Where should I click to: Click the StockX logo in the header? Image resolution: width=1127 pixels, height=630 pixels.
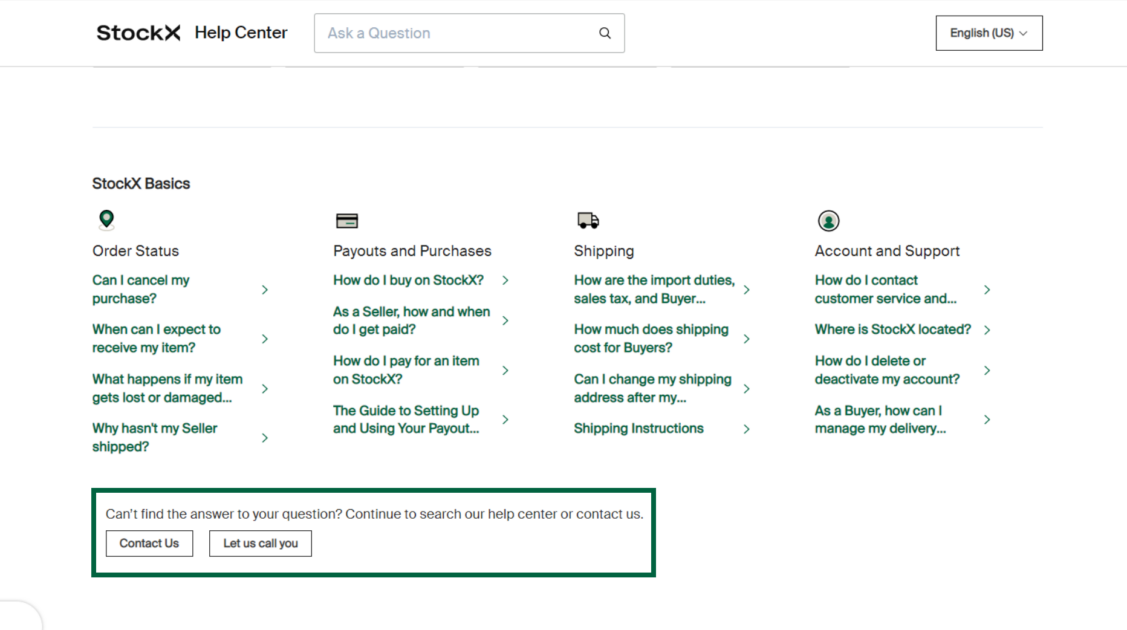(x=138, y=33)
